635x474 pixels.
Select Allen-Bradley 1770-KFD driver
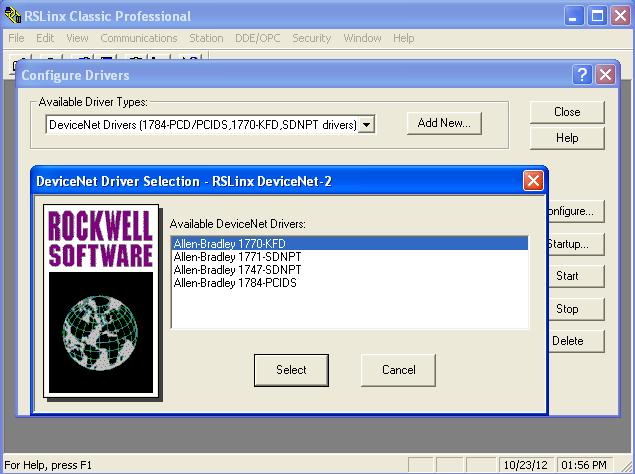349,243
